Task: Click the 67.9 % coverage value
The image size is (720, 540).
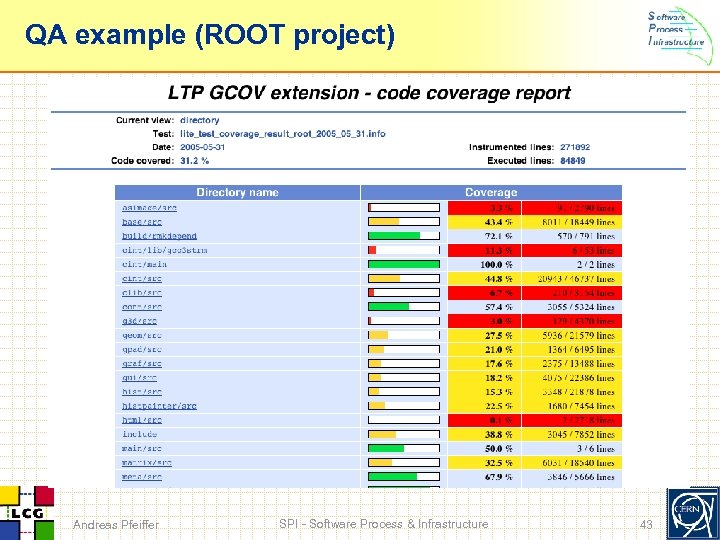Action: (x=499, y=477)
